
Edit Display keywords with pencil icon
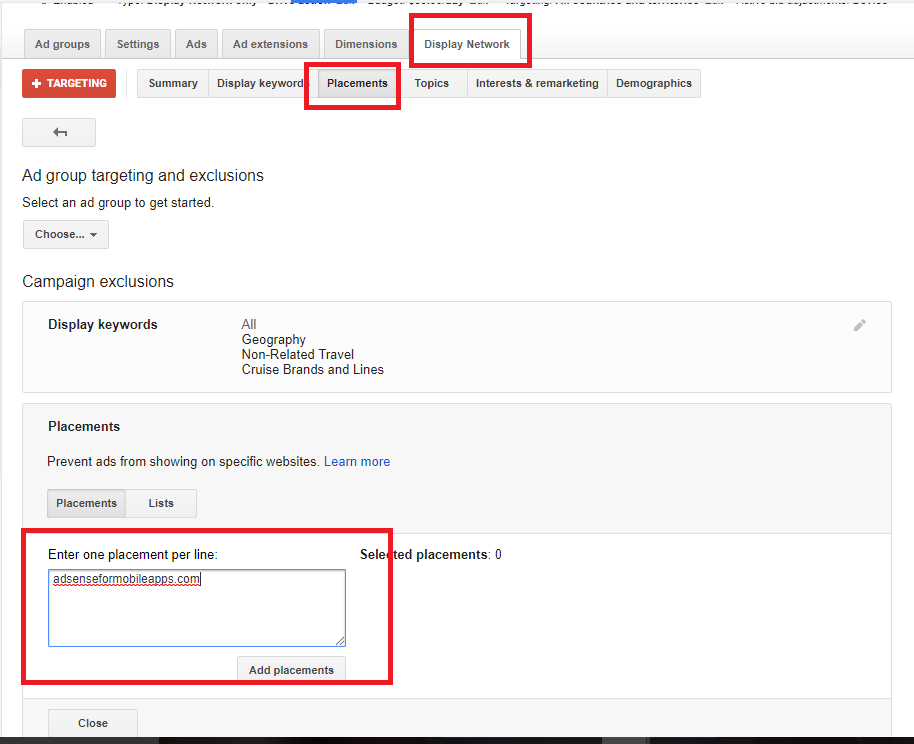(x=860, y=325)
